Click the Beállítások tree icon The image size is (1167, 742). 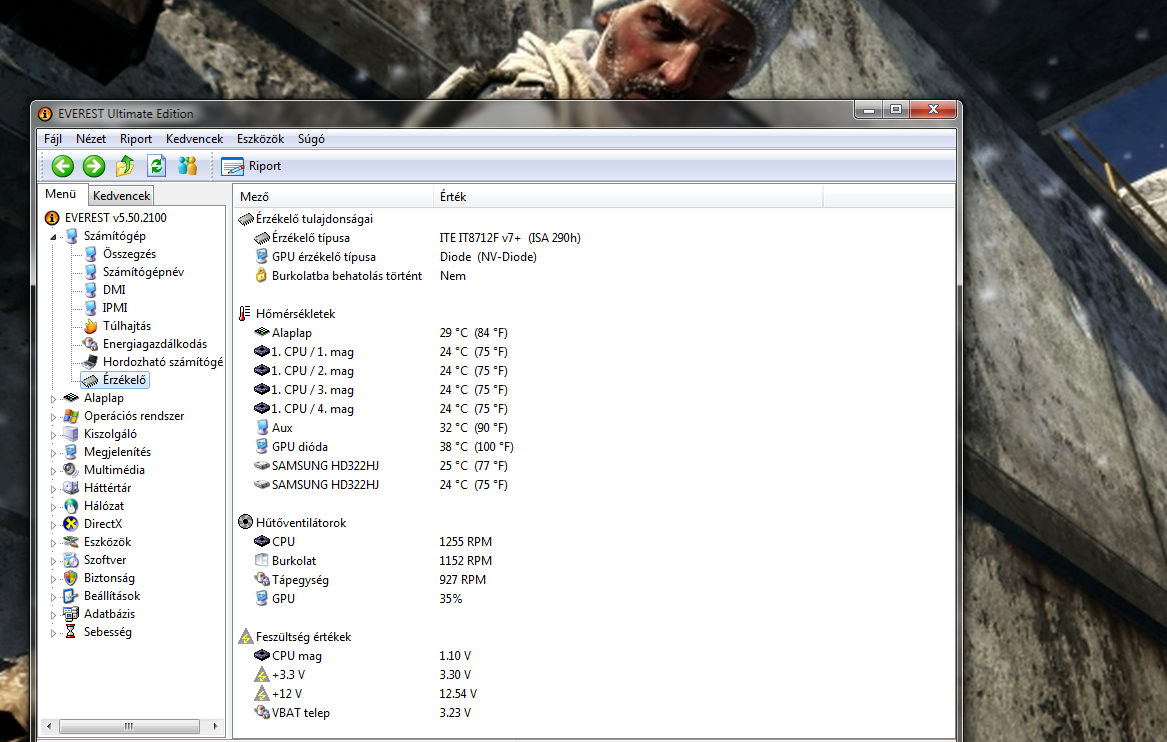click(71, 595)
